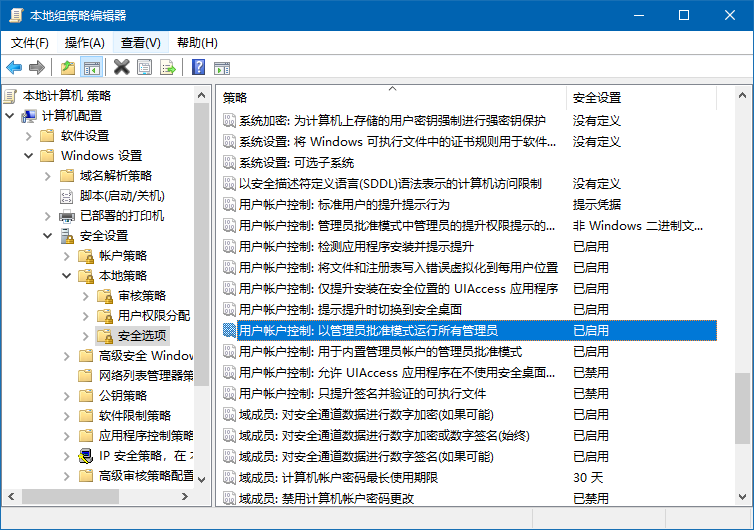Select policy 用户帐户控制: 提示提升时切换到安全桌面
Screen dimensions: 754x530
click(x=349, y=310)
